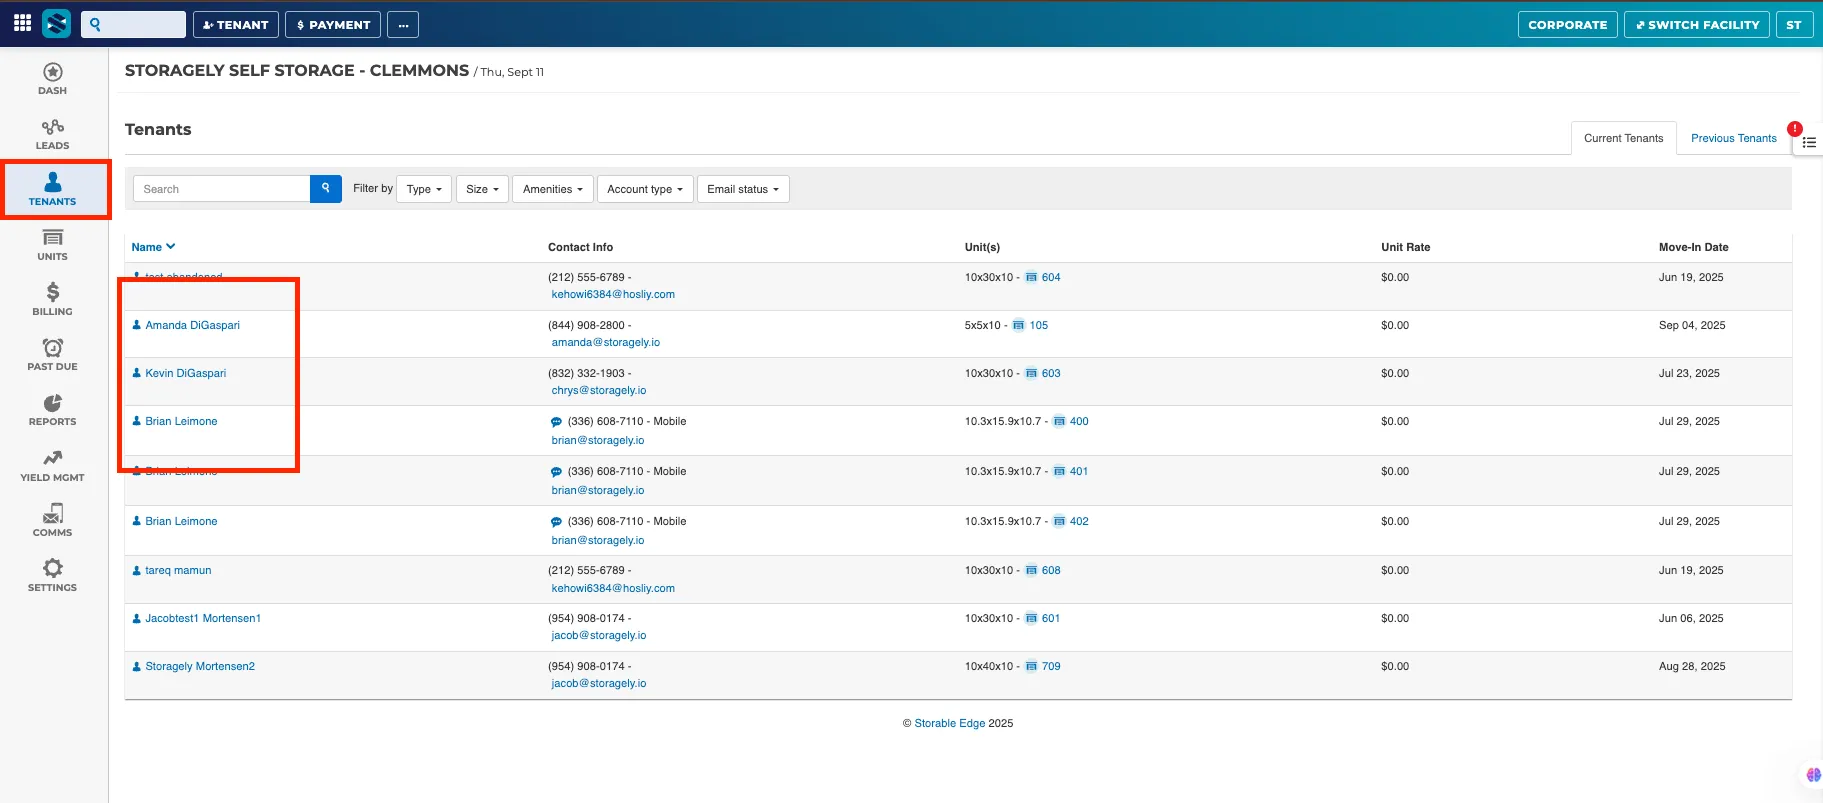The width and height of the screenshot is (1823, 803).
Task: Expand the Amenities filter dropdown
Action: coord(552,189)
